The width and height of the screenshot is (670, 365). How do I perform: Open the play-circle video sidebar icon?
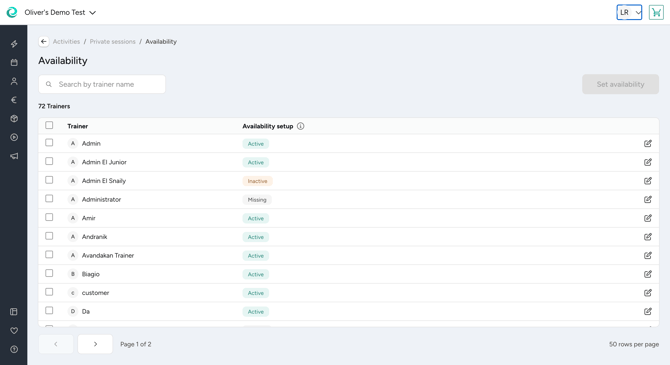click(14, 137)
